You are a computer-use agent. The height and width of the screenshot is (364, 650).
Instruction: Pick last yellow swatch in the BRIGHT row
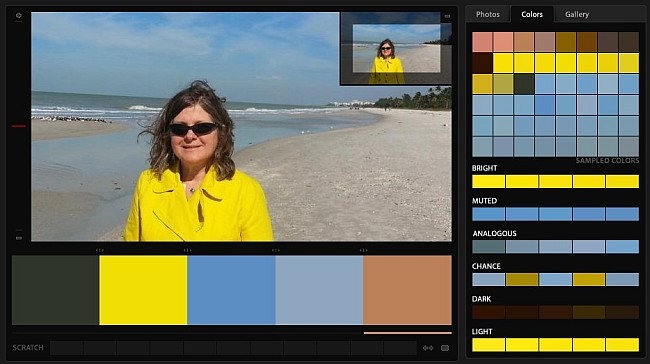pos(622,181)
